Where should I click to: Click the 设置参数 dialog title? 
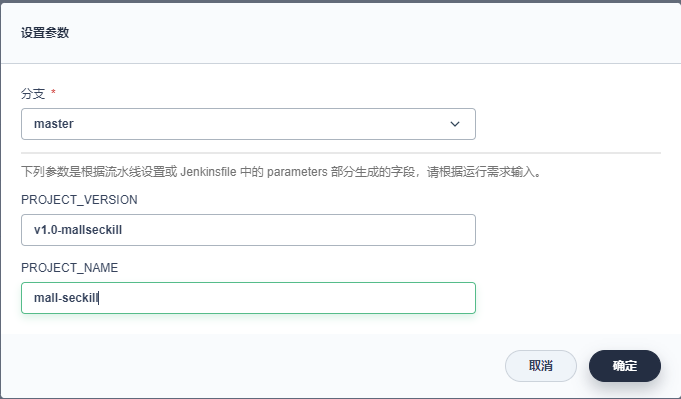(45, 33)
